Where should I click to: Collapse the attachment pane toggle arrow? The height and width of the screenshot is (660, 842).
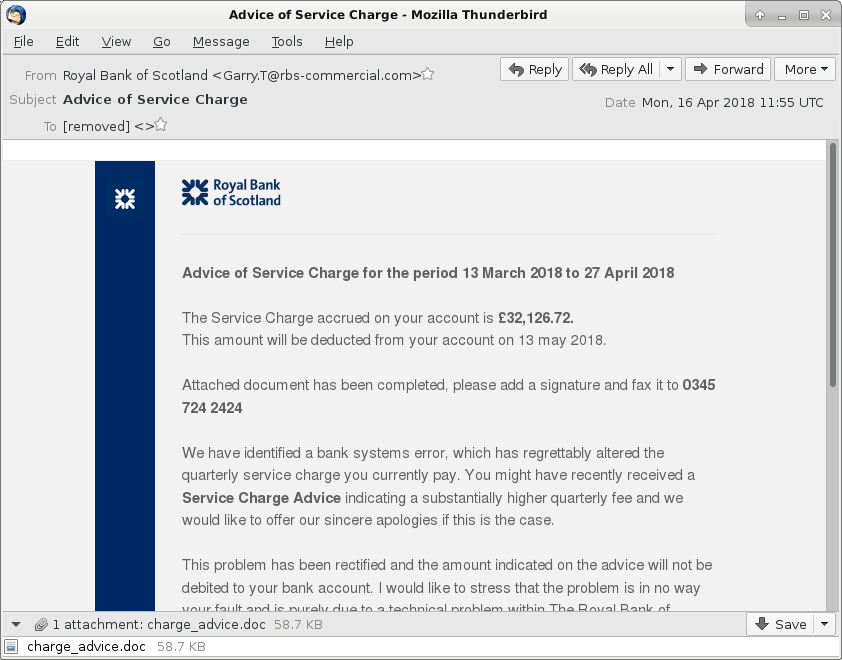[16, 625]
